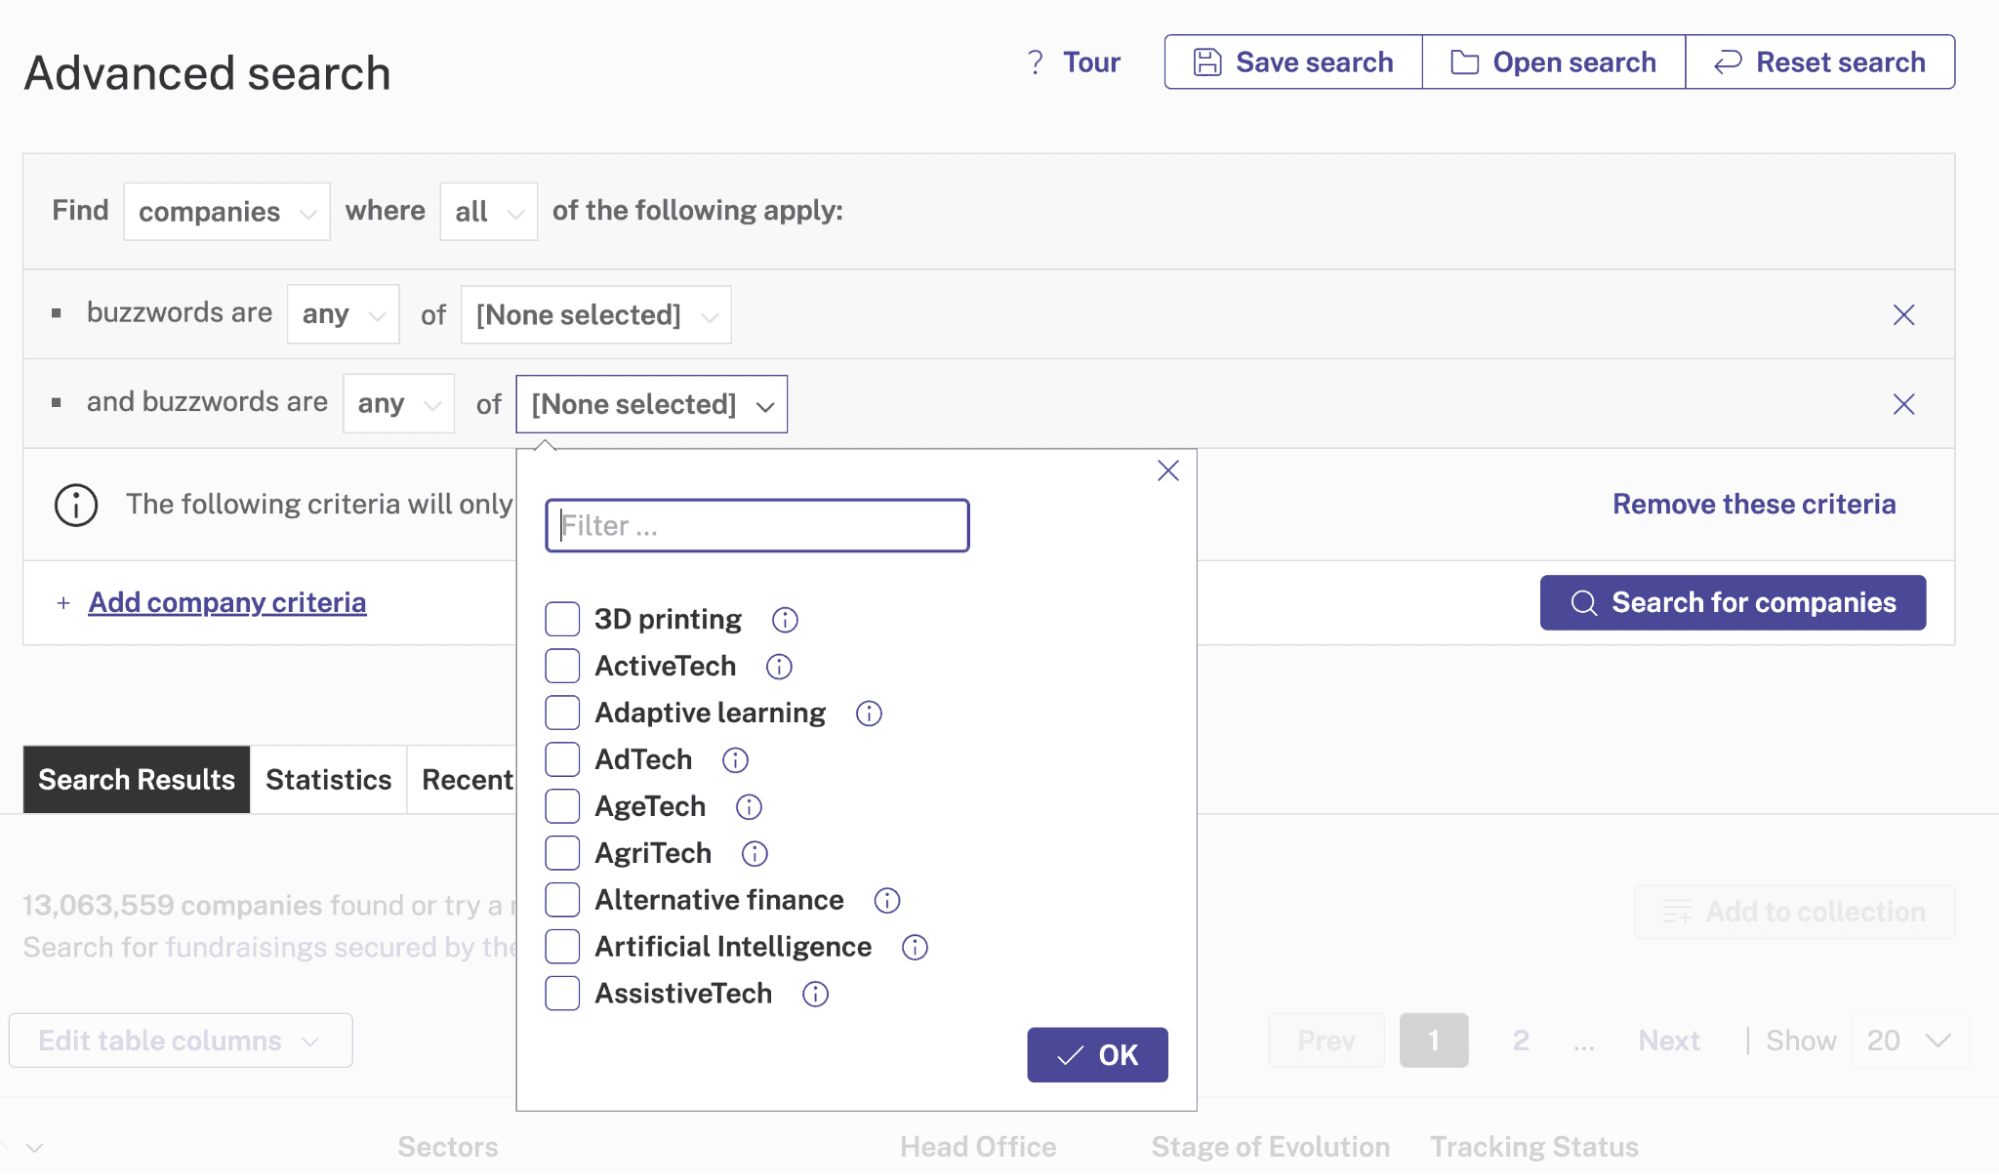Click the question mark Tour icon
This screenshot has height=1175, width=1999.
pyautogui.click(x=1036, y=62)
